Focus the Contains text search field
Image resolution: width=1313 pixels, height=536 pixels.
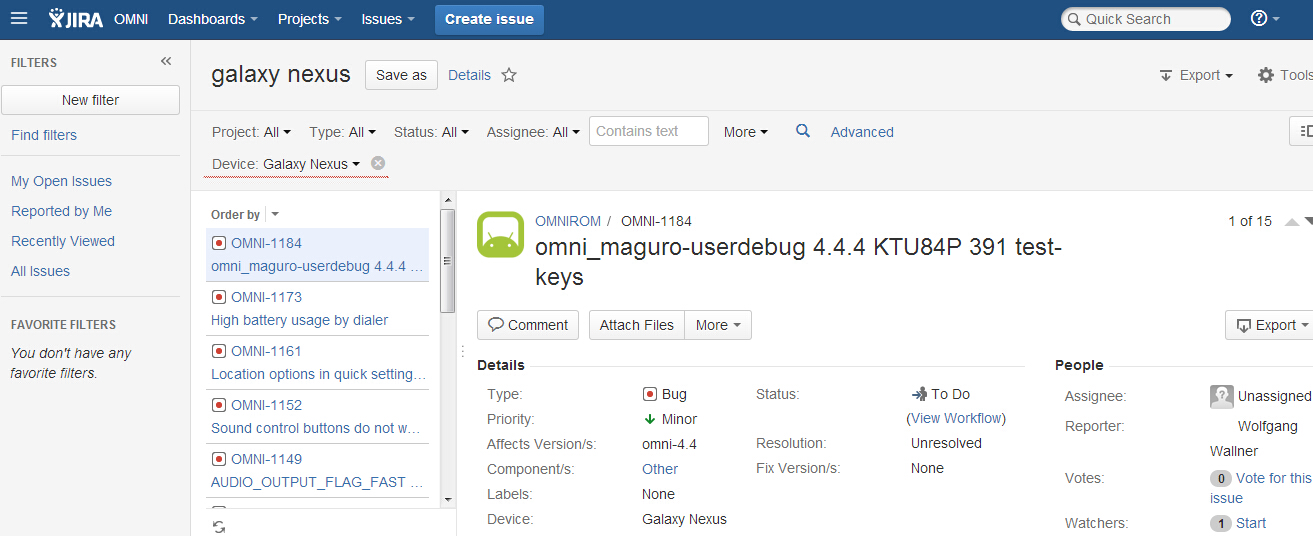pos(649,131)
